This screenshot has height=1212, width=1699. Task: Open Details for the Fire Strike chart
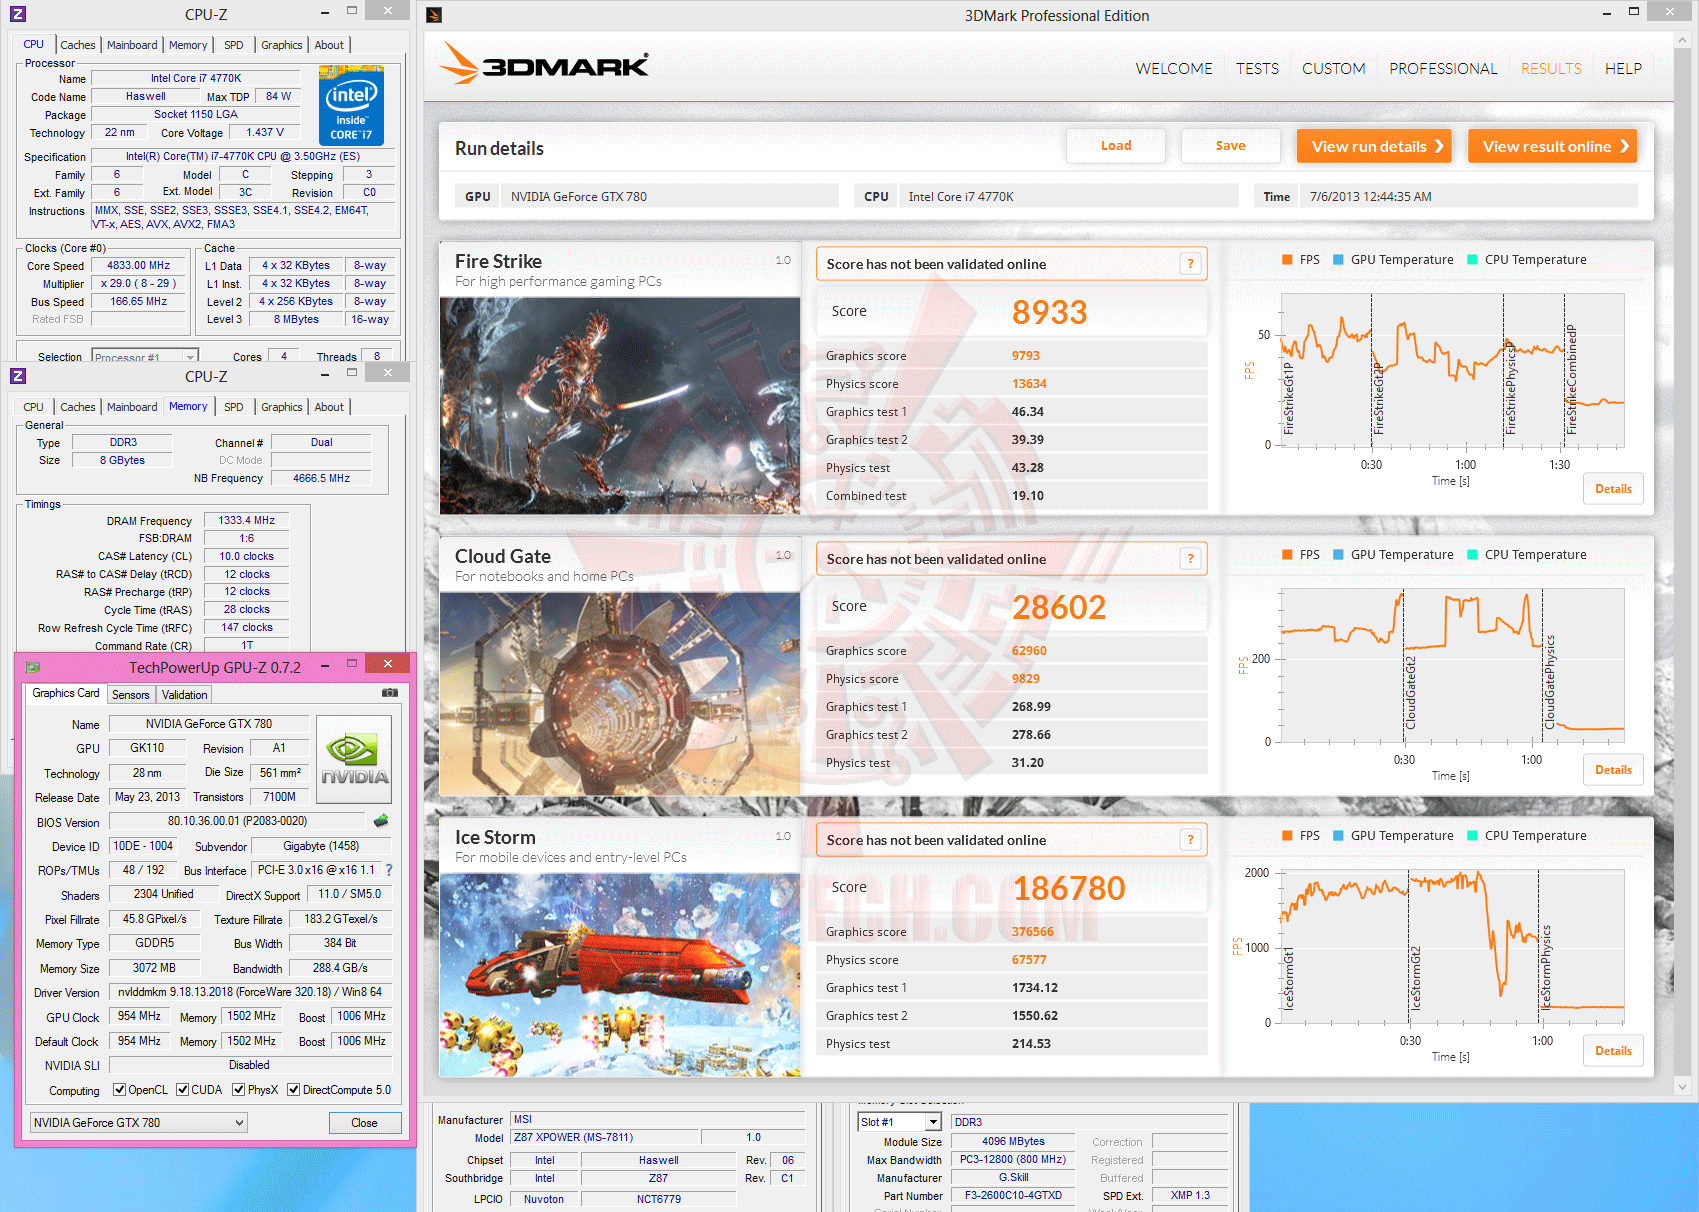[x=1613, y=489]
